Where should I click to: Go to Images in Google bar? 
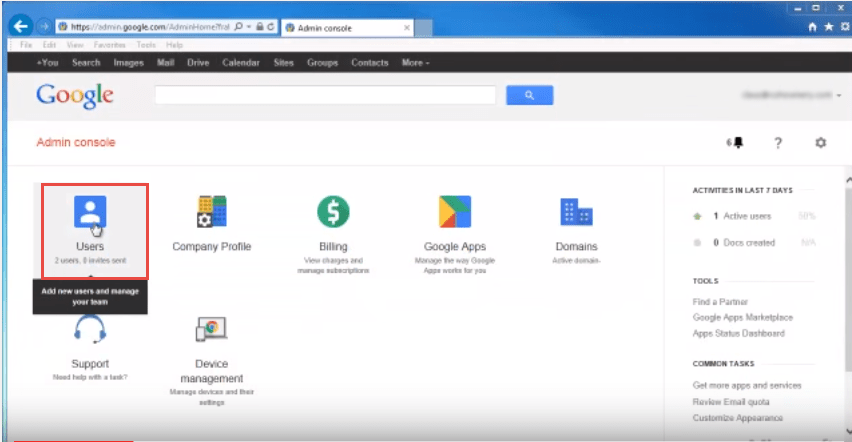click(129, 63)
